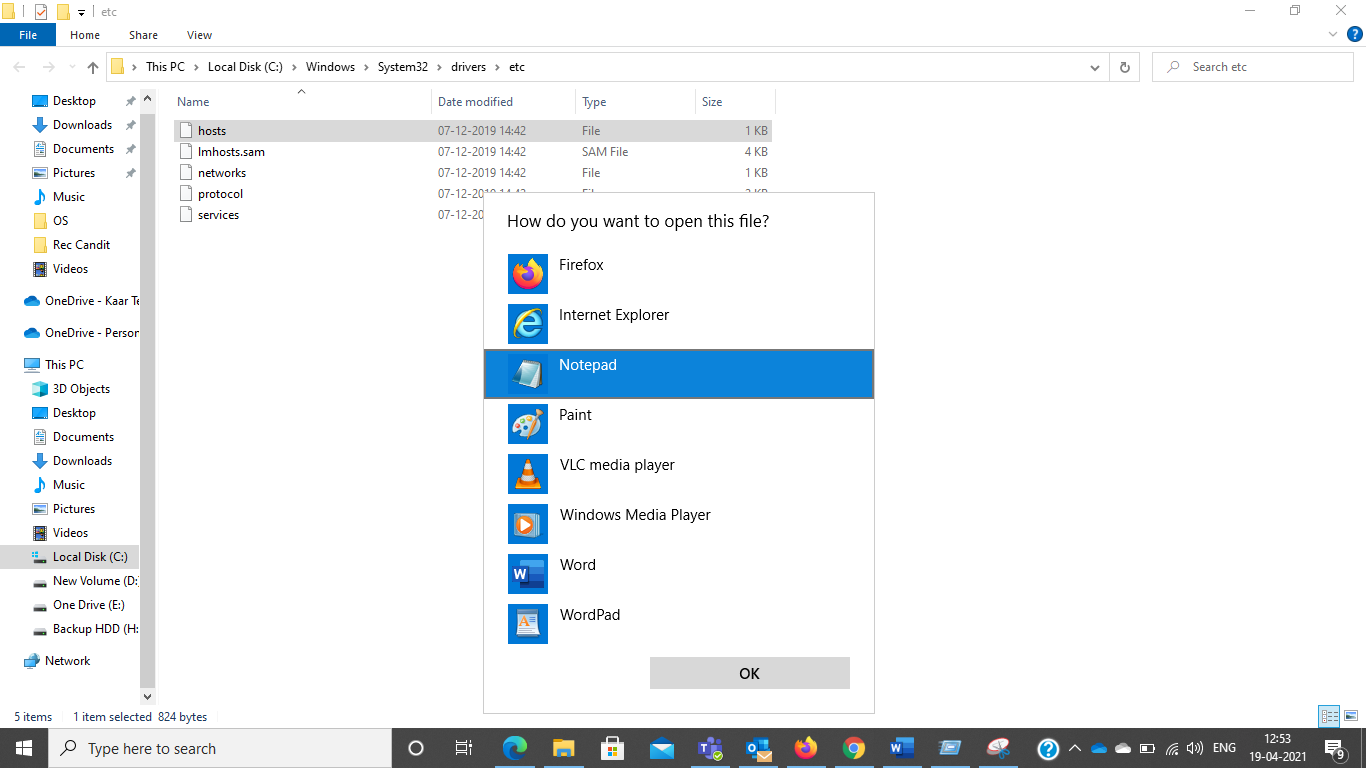Image resolution: width=1366 pixels, height=768 pixels.
Task: Click the navigation pane scroll-down arrow
Action: click(x=148, y=696)
